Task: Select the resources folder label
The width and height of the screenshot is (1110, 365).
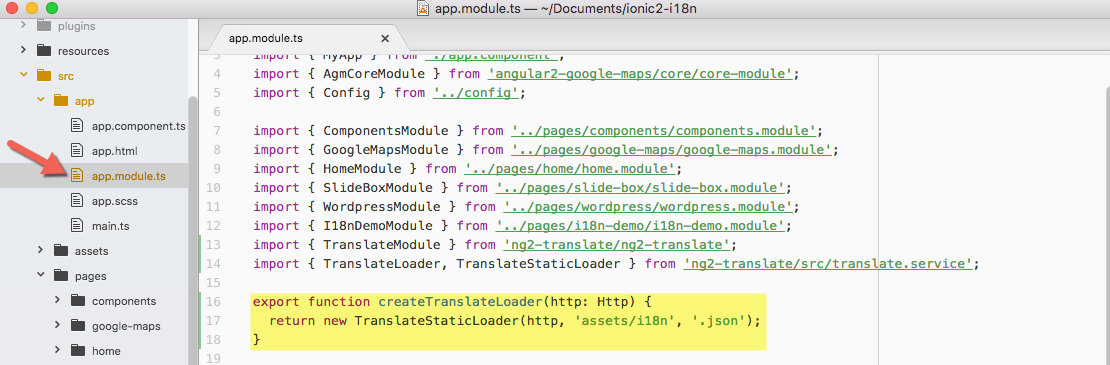Action: (x=84, y=51)
